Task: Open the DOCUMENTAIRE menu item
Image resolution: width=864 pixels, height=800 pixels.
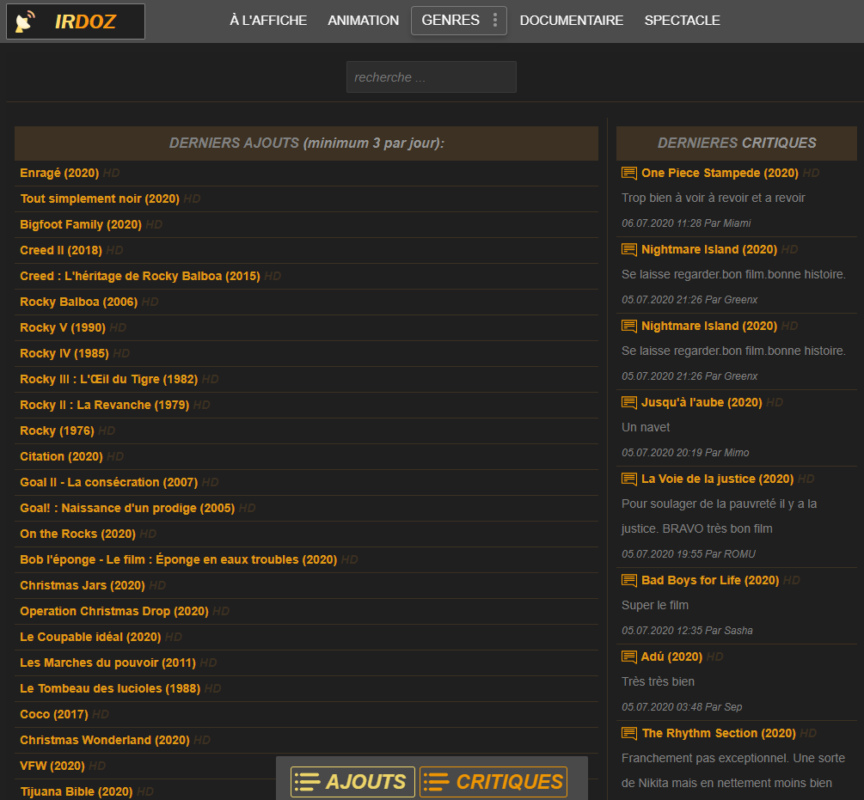Action: pos(571,20)
